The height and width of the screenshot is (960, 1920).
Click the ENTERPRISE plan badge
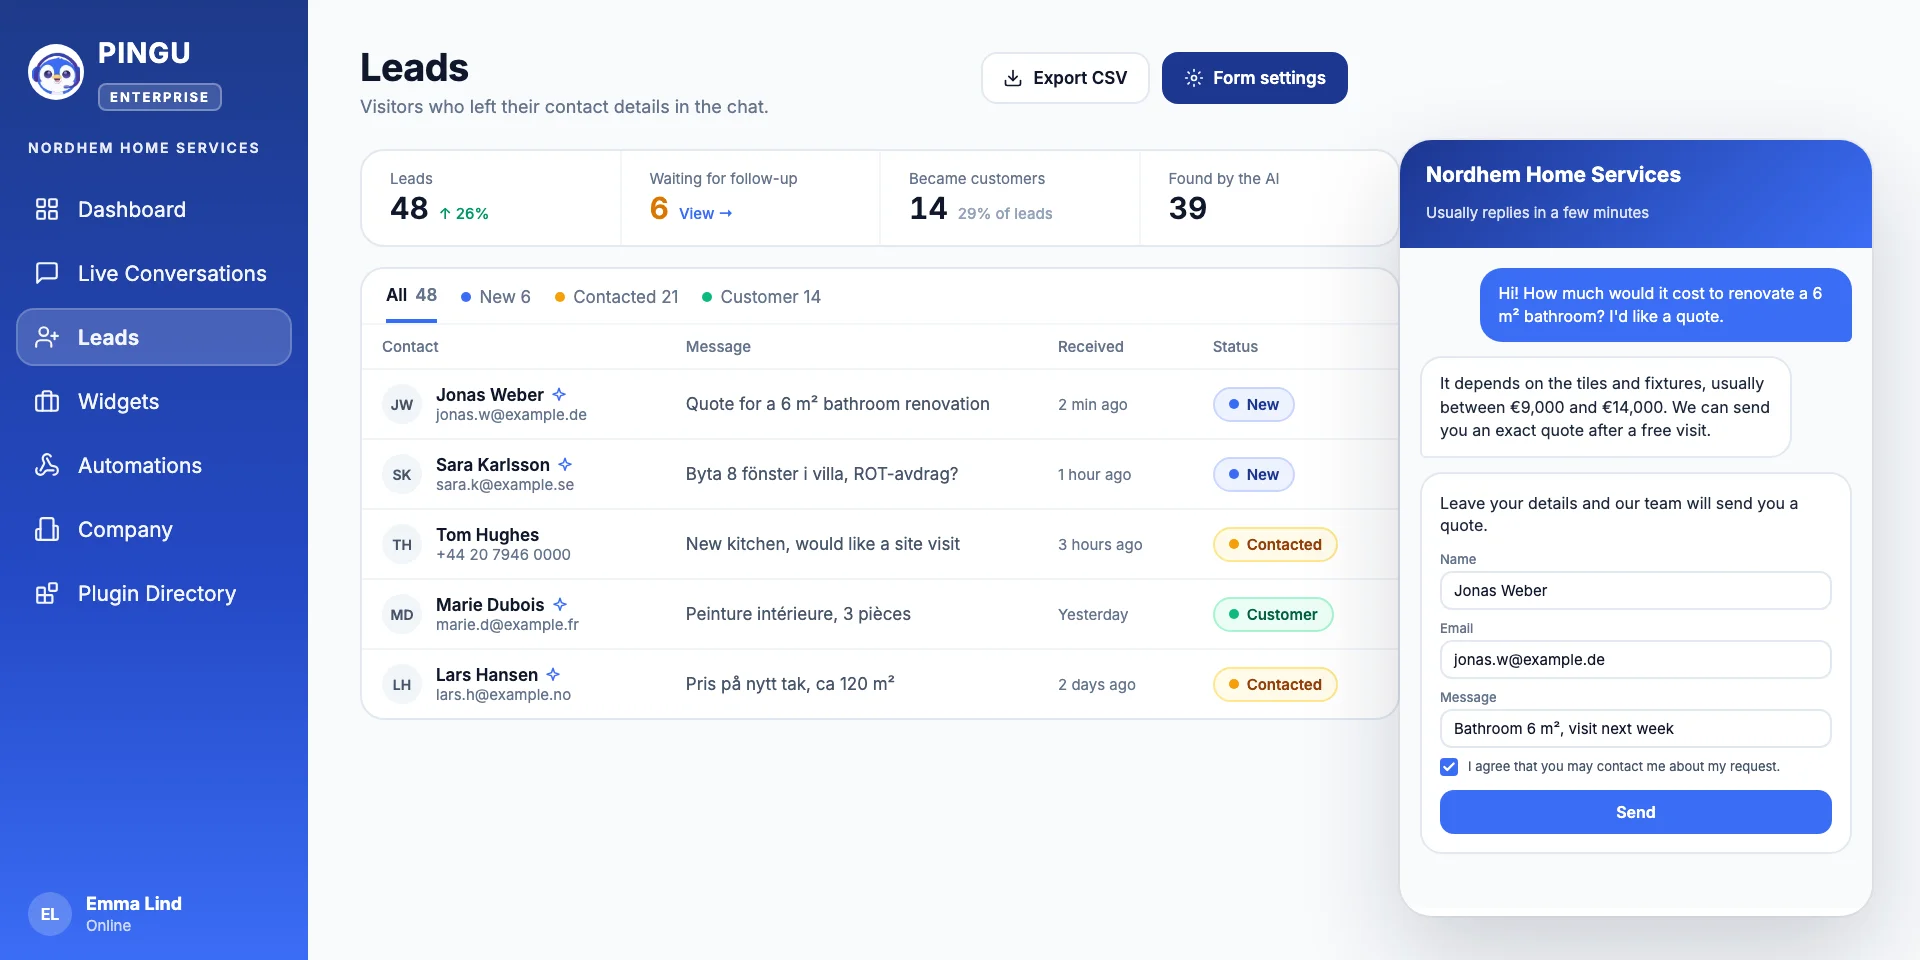pyautogui.click(x=160, y=97)
